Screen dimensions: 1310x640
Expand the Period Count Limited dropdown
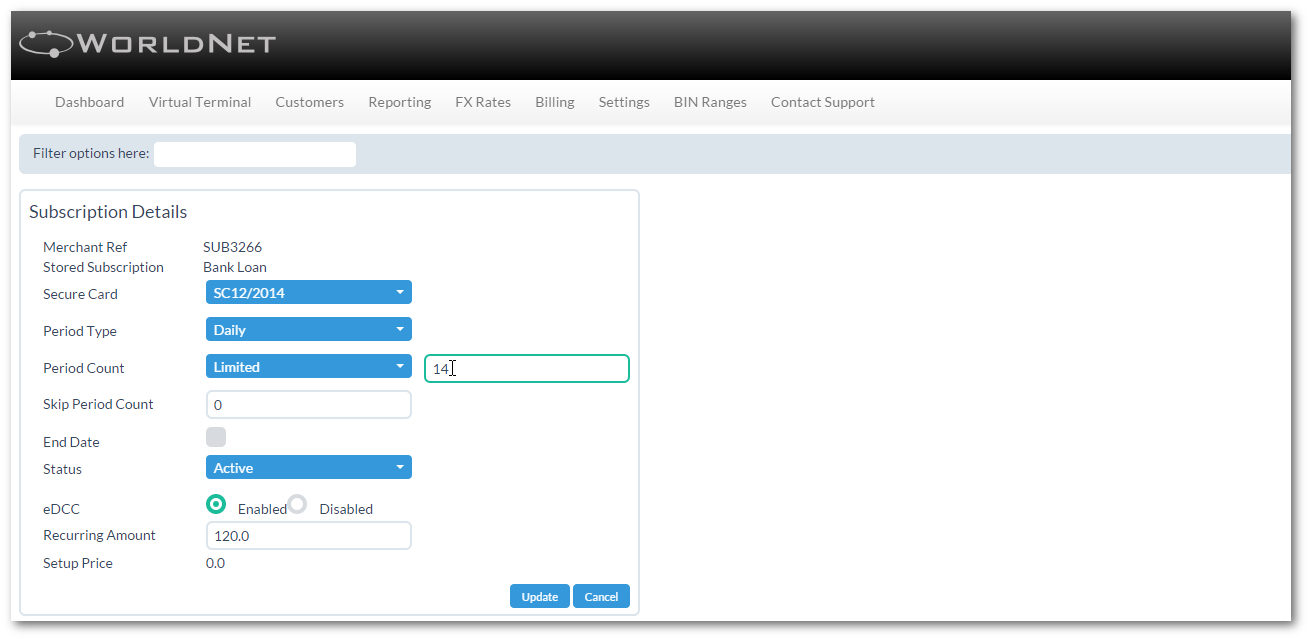point(308,367)
